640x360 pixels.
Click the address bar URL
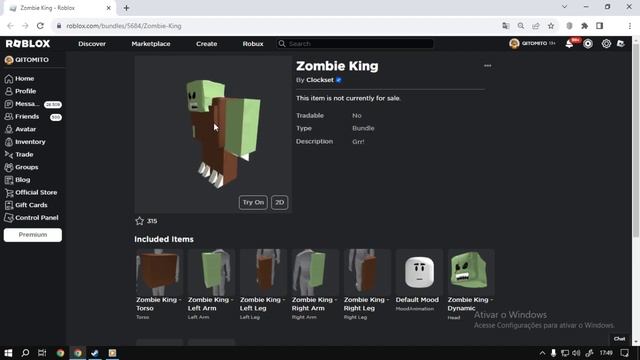pos(124,26)
